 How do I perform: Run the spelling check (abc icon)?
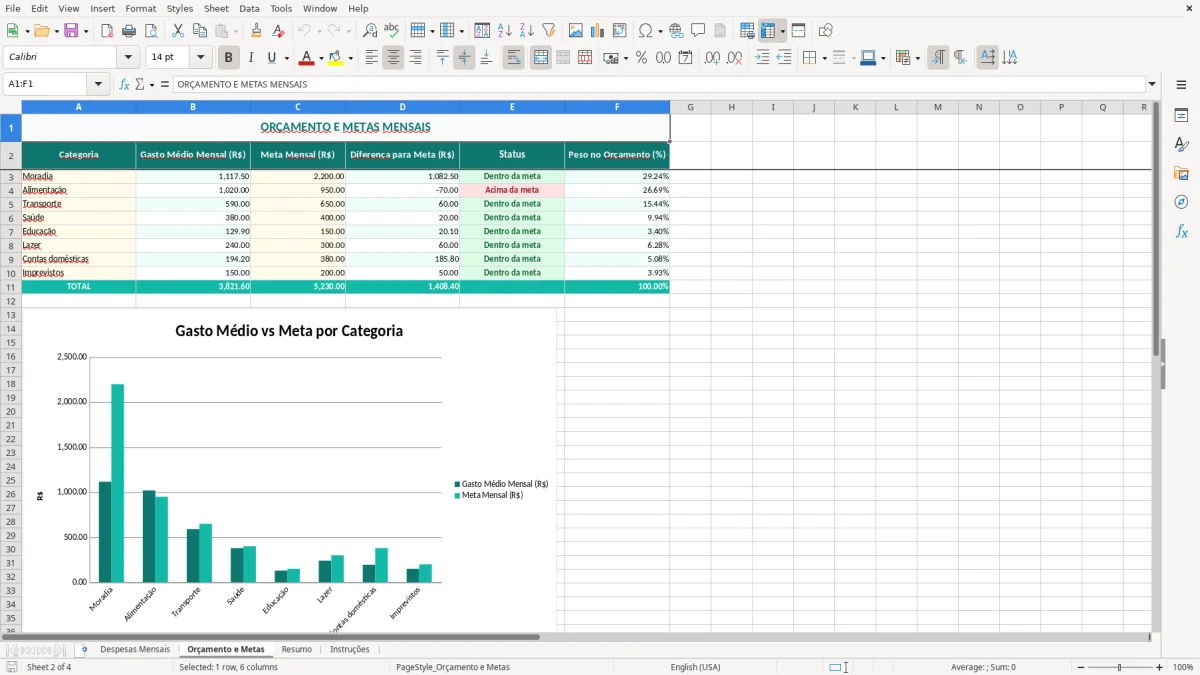(x=392, y=31)
